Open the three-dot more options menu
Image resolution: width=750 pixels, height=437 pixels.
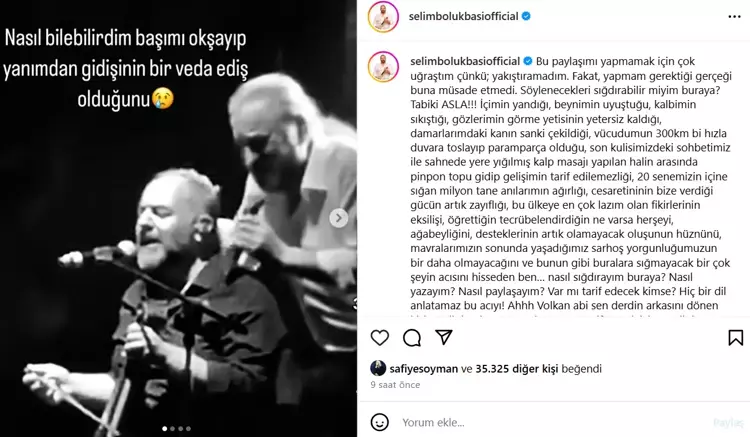coord(734,17)
